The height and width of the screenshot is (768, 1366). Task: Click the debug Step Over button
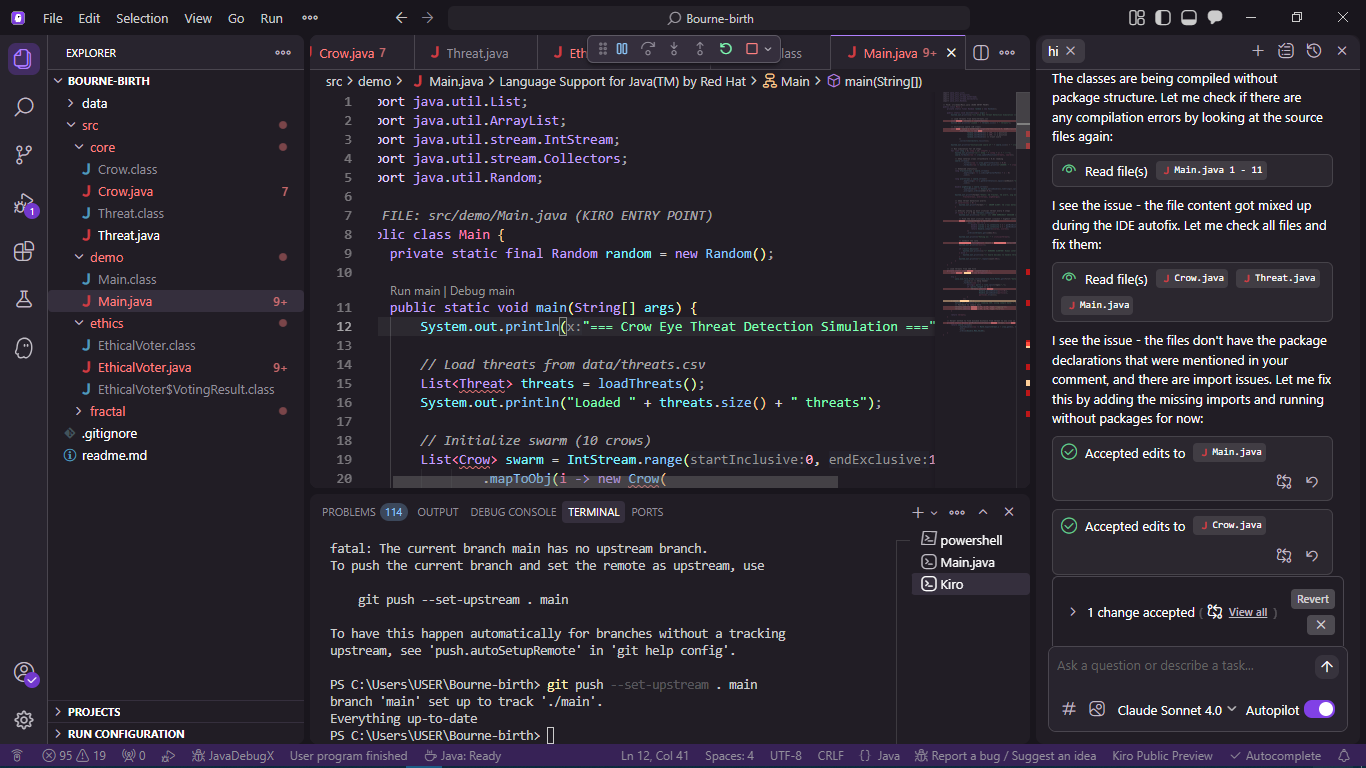[648, 49]
